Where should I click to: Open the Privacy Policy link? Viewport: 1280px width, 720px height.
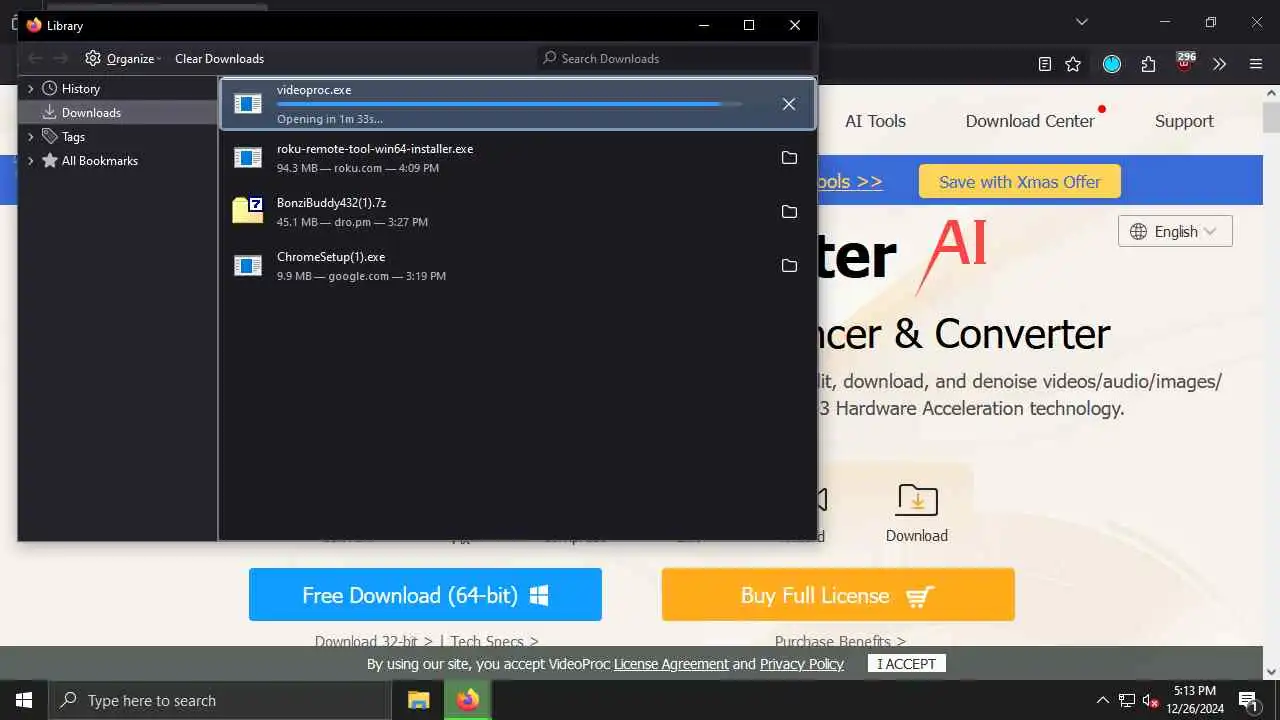click(x=802, y=664)
